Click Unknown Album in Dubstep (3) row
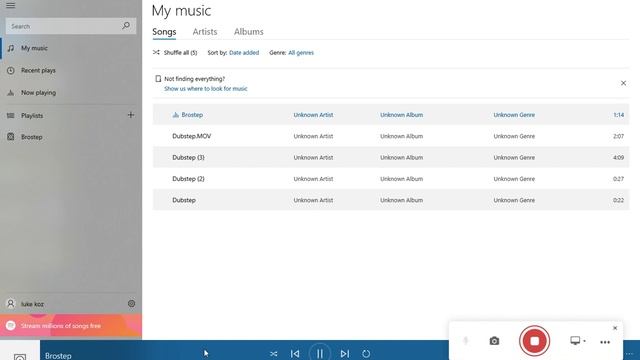The width and height of the screenshot is (640, 360). click(x=401, y=158)
